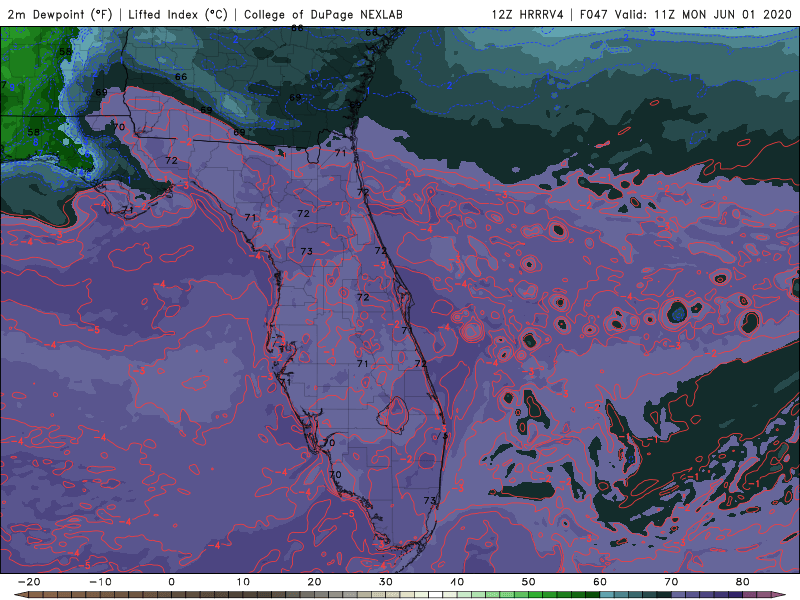Click the '20' color scale label

[314, 582]
